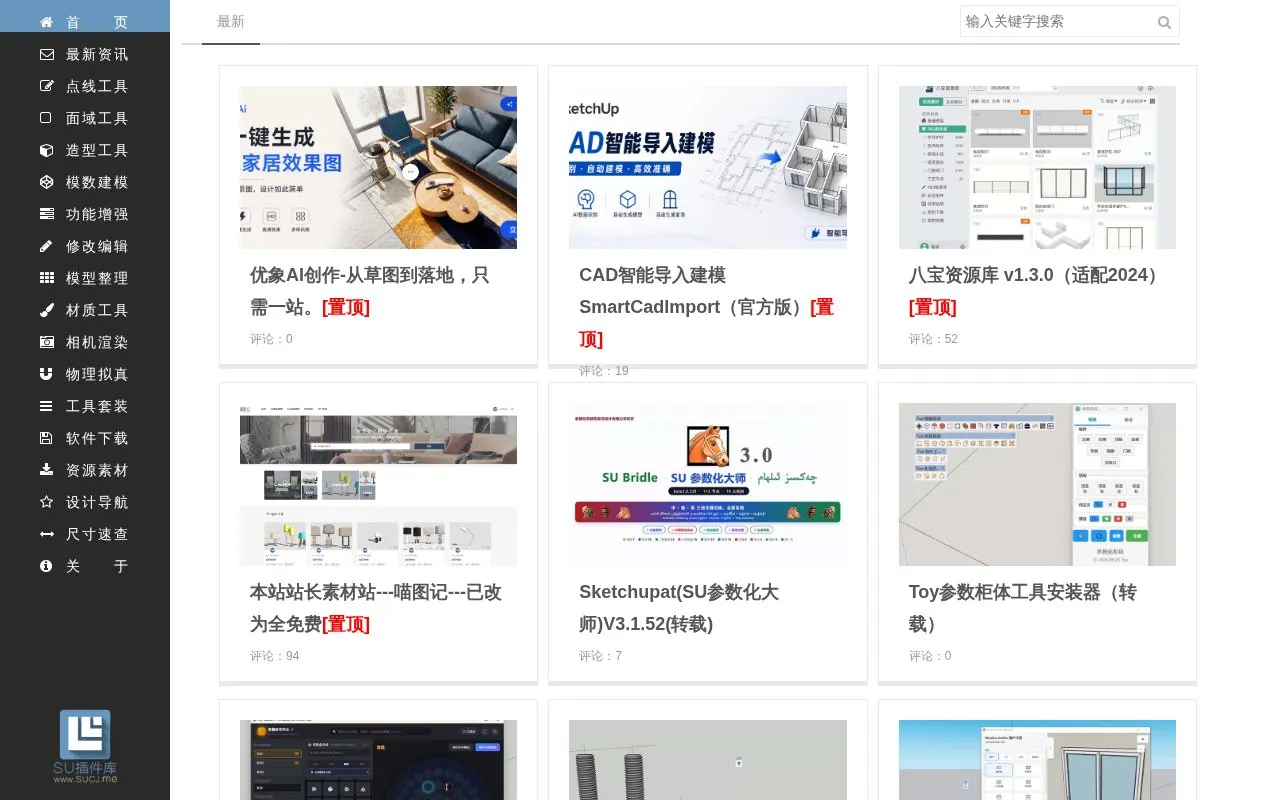Image resolution: width=1280 pixels, height=800 pixels.
Task: Go to 相机渲染 in the sidebar
Action: click(85, 342)
